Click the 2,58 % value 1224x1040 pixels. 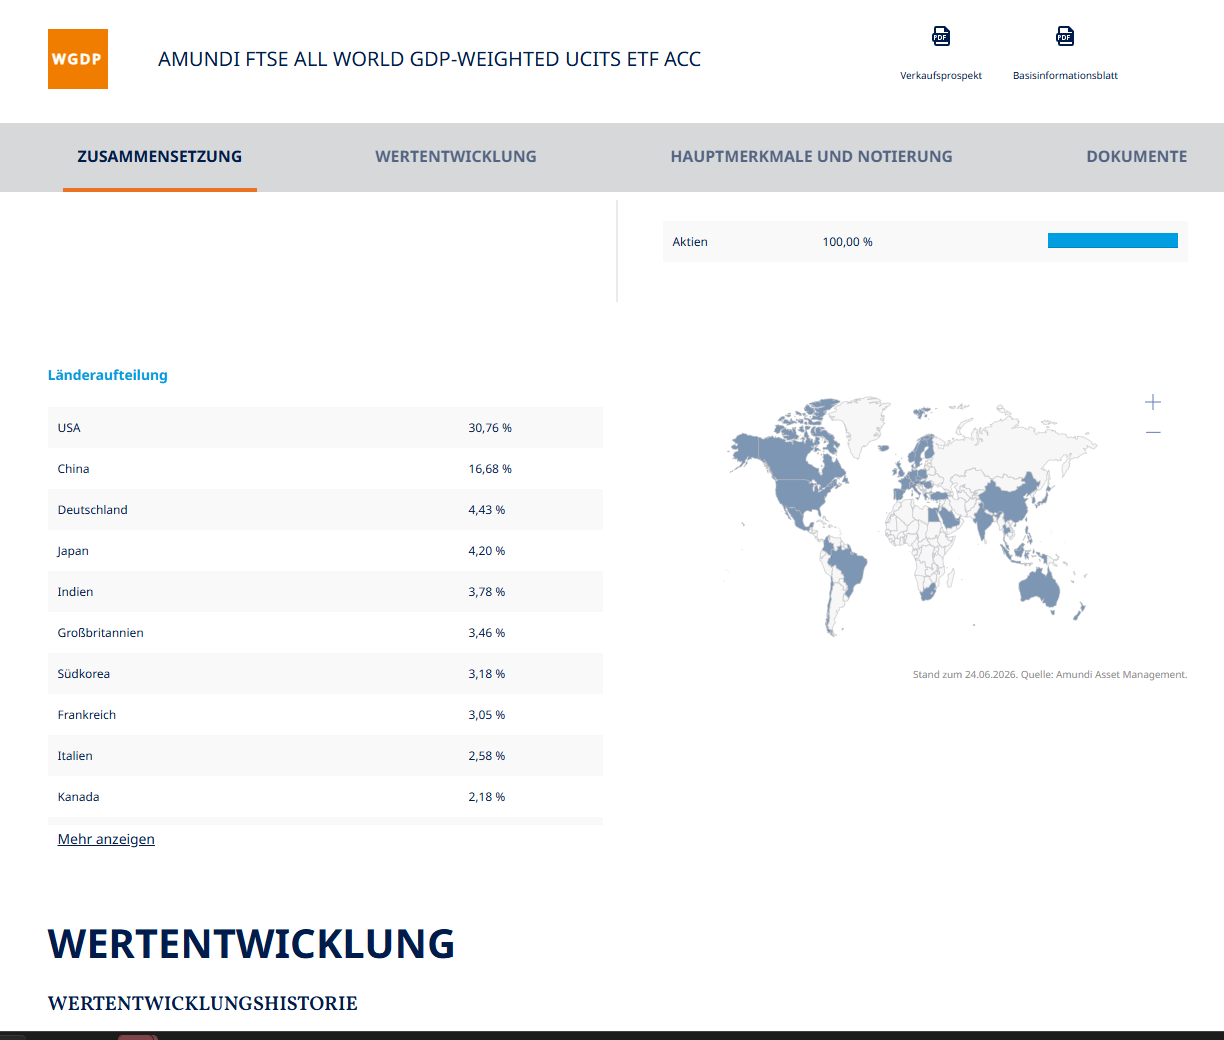click(487, 756)
